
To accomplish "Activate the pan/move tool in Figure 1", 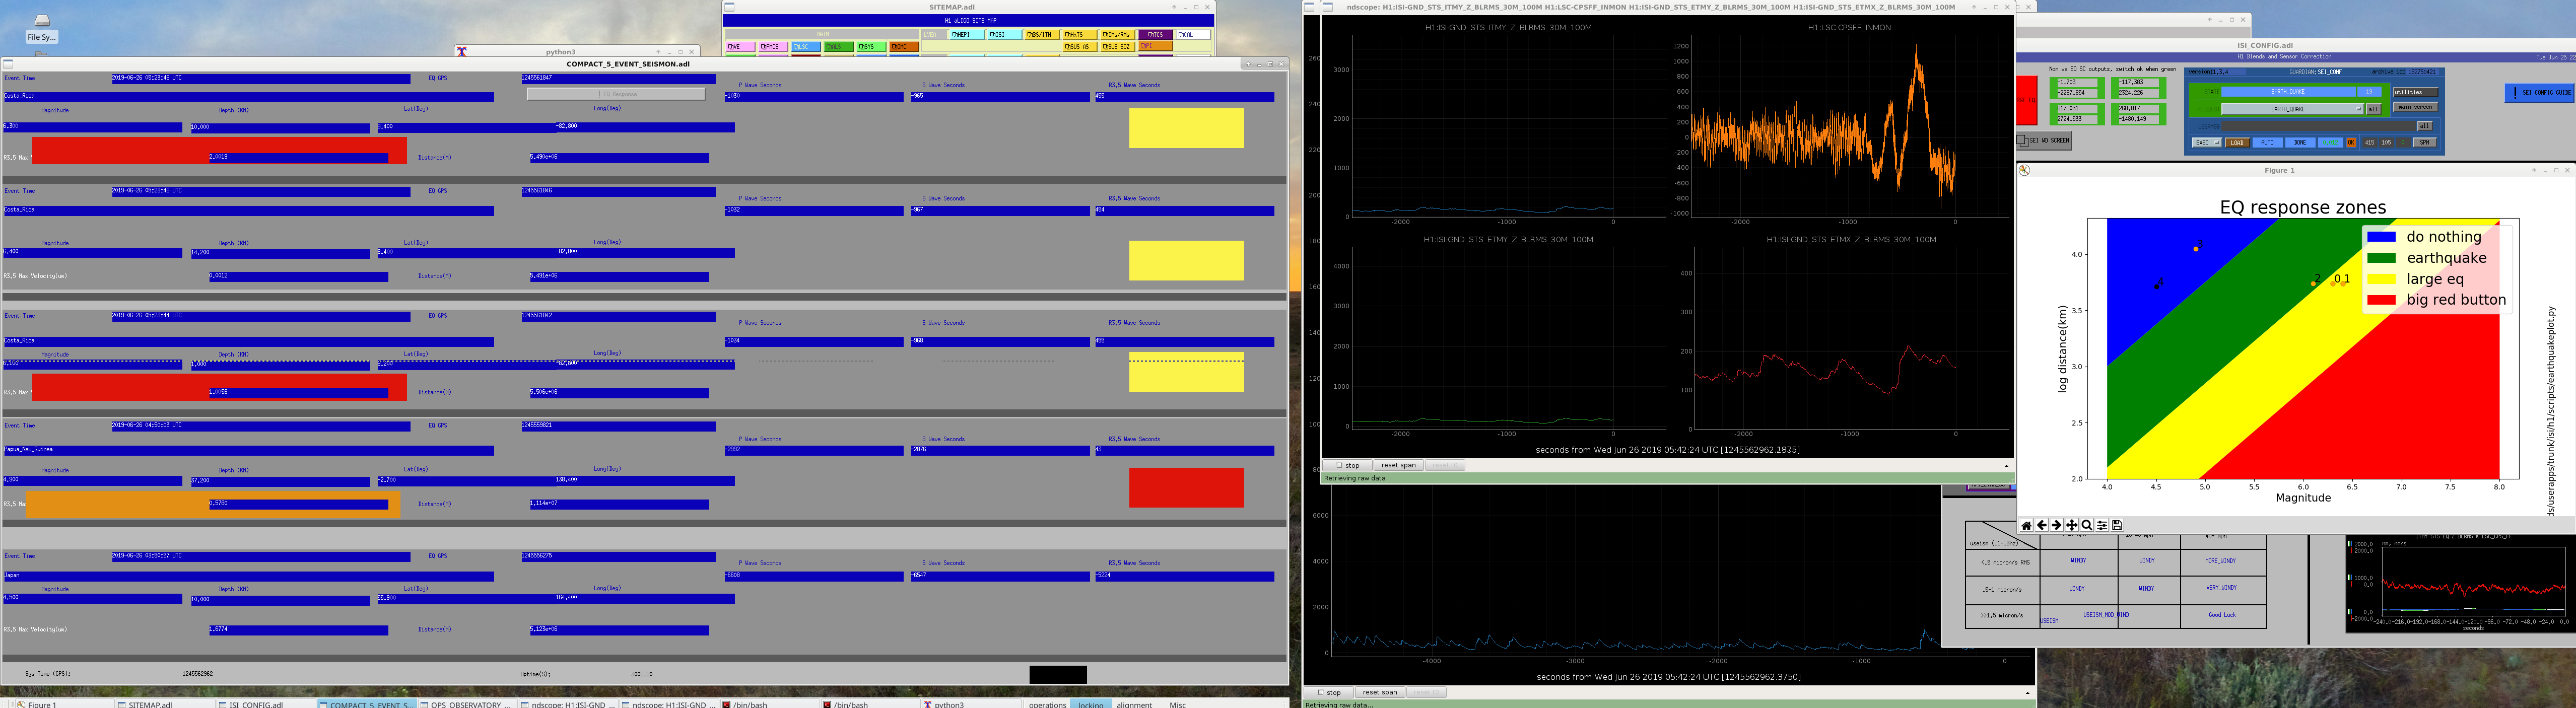I will pos(2071,525).
